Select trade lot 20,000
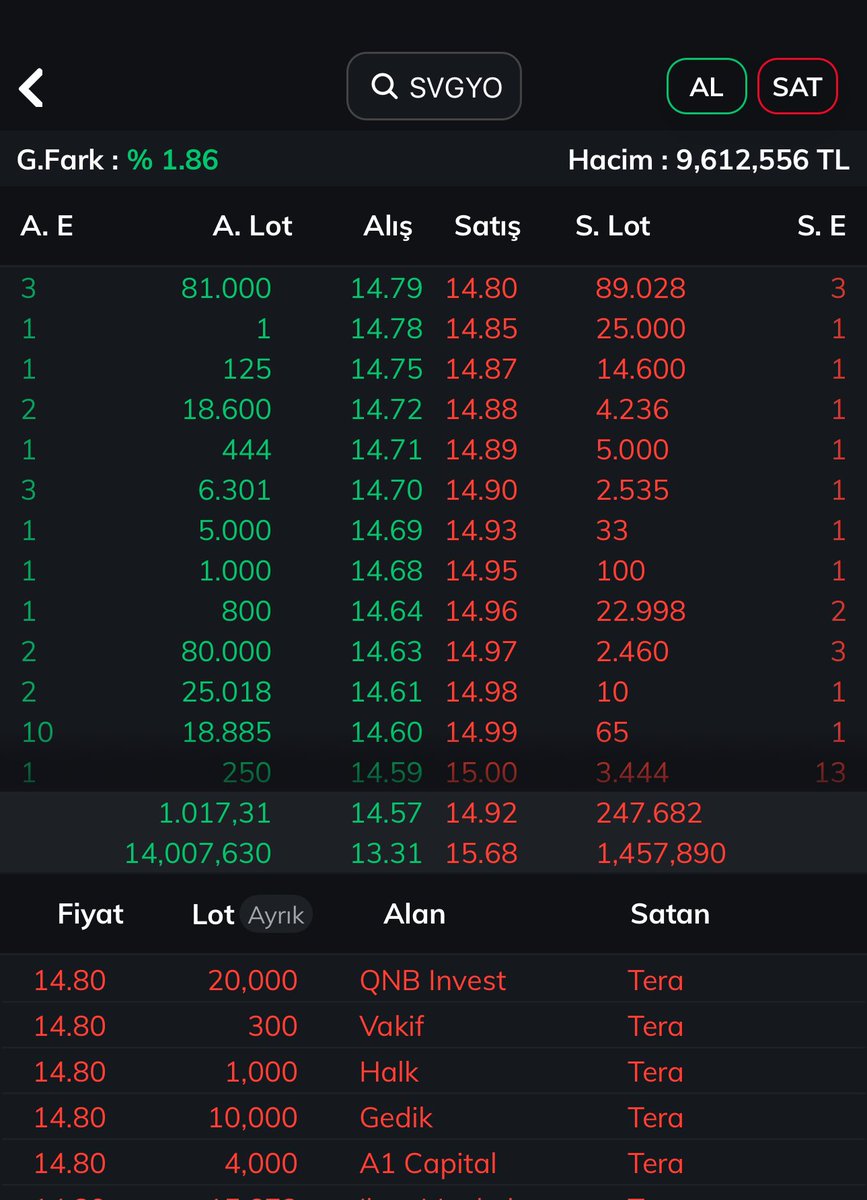The height and width of the screenshot is (1200, 867). [253, 982]
